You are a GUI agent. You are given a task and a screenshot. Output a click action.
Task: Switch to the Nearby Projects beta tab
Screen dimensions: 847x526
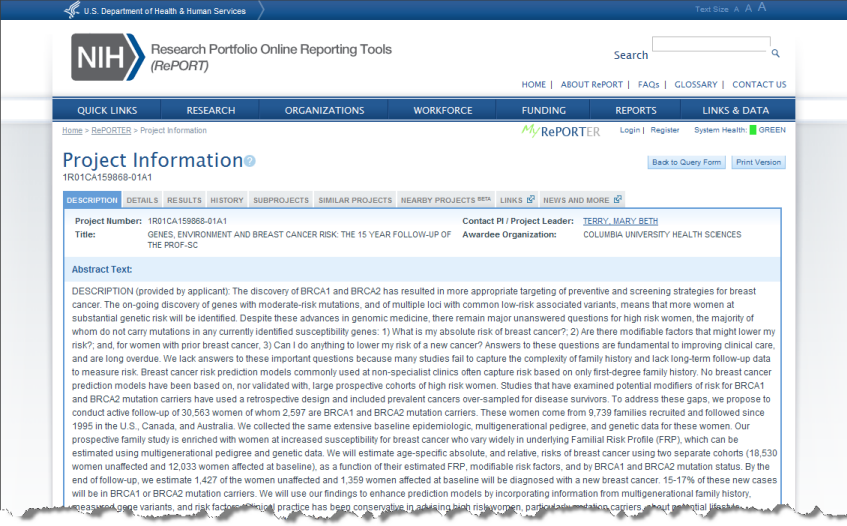coord(446,200)
